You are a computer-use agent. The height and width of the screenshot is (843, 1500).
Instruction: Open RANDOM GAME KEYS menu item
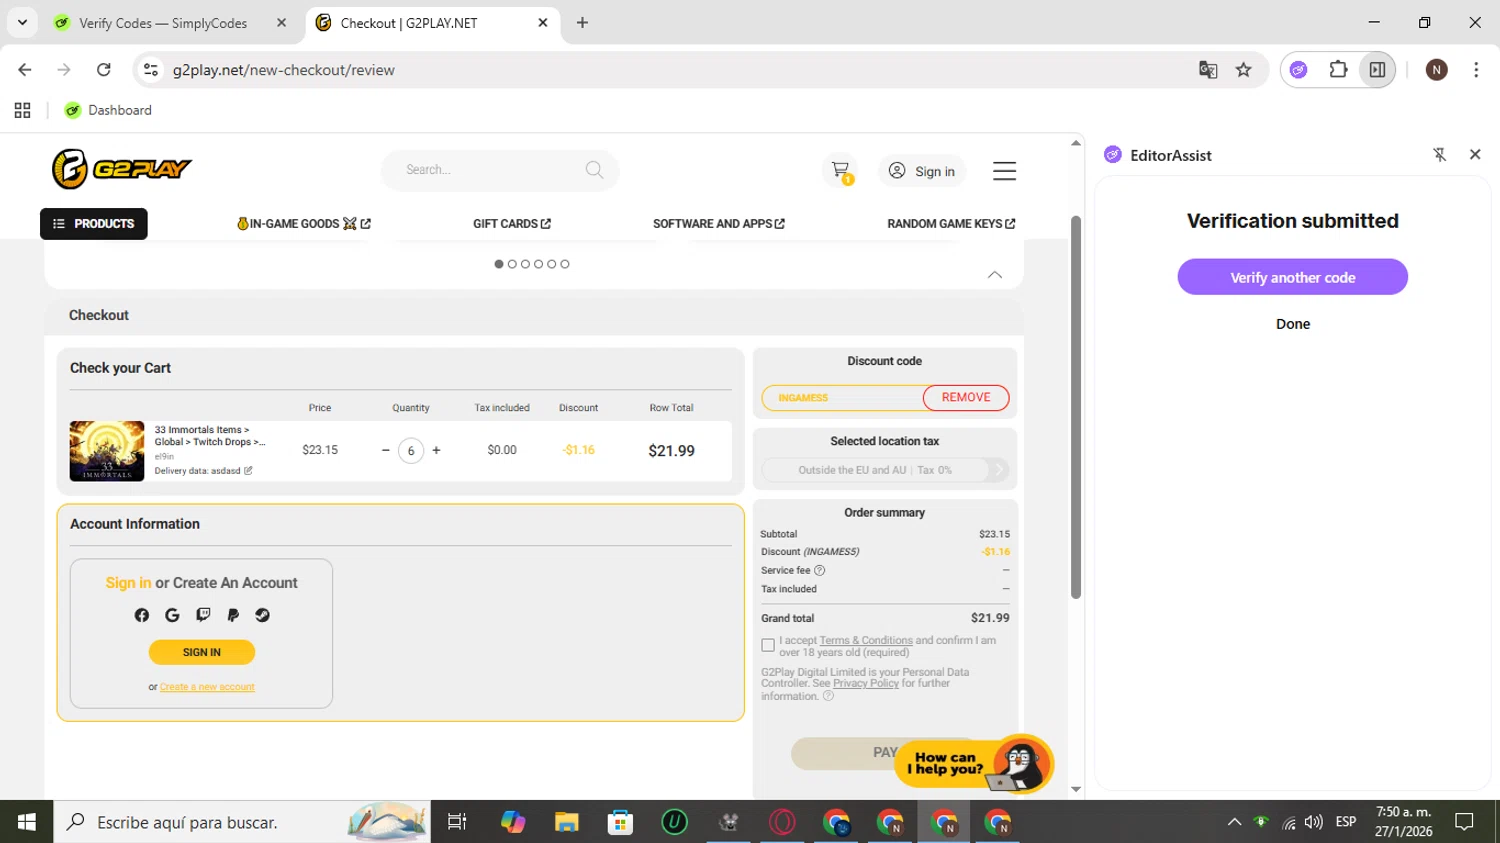[x=951, y=224]
